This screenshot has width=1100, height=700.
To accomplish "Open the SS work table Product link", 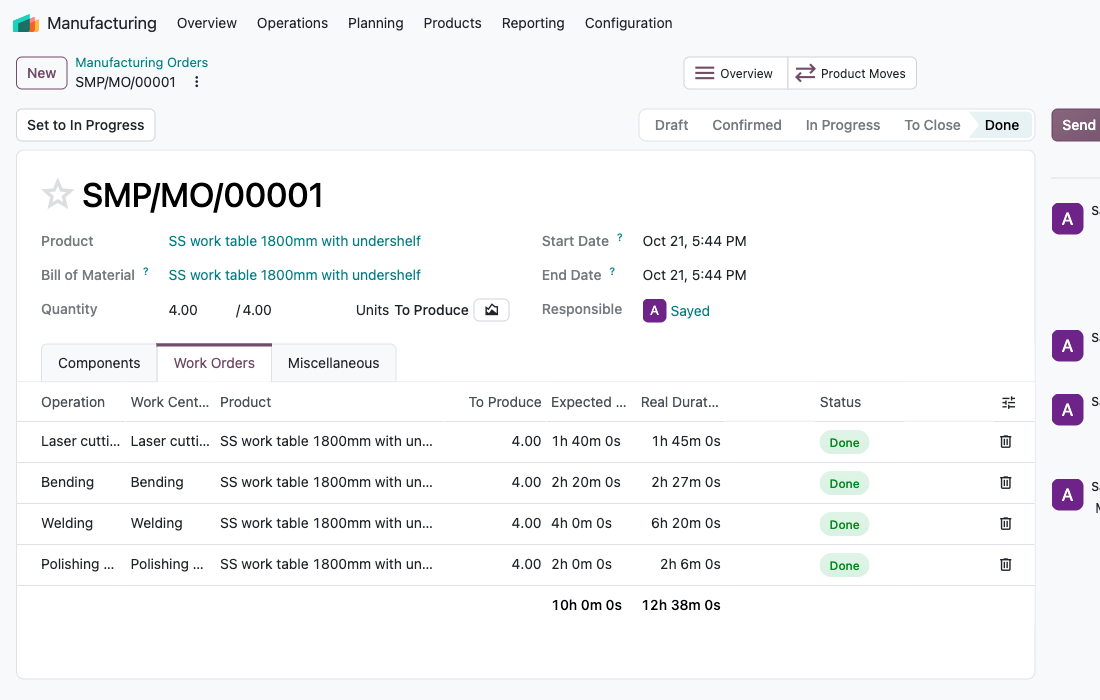I will point(295,241).
